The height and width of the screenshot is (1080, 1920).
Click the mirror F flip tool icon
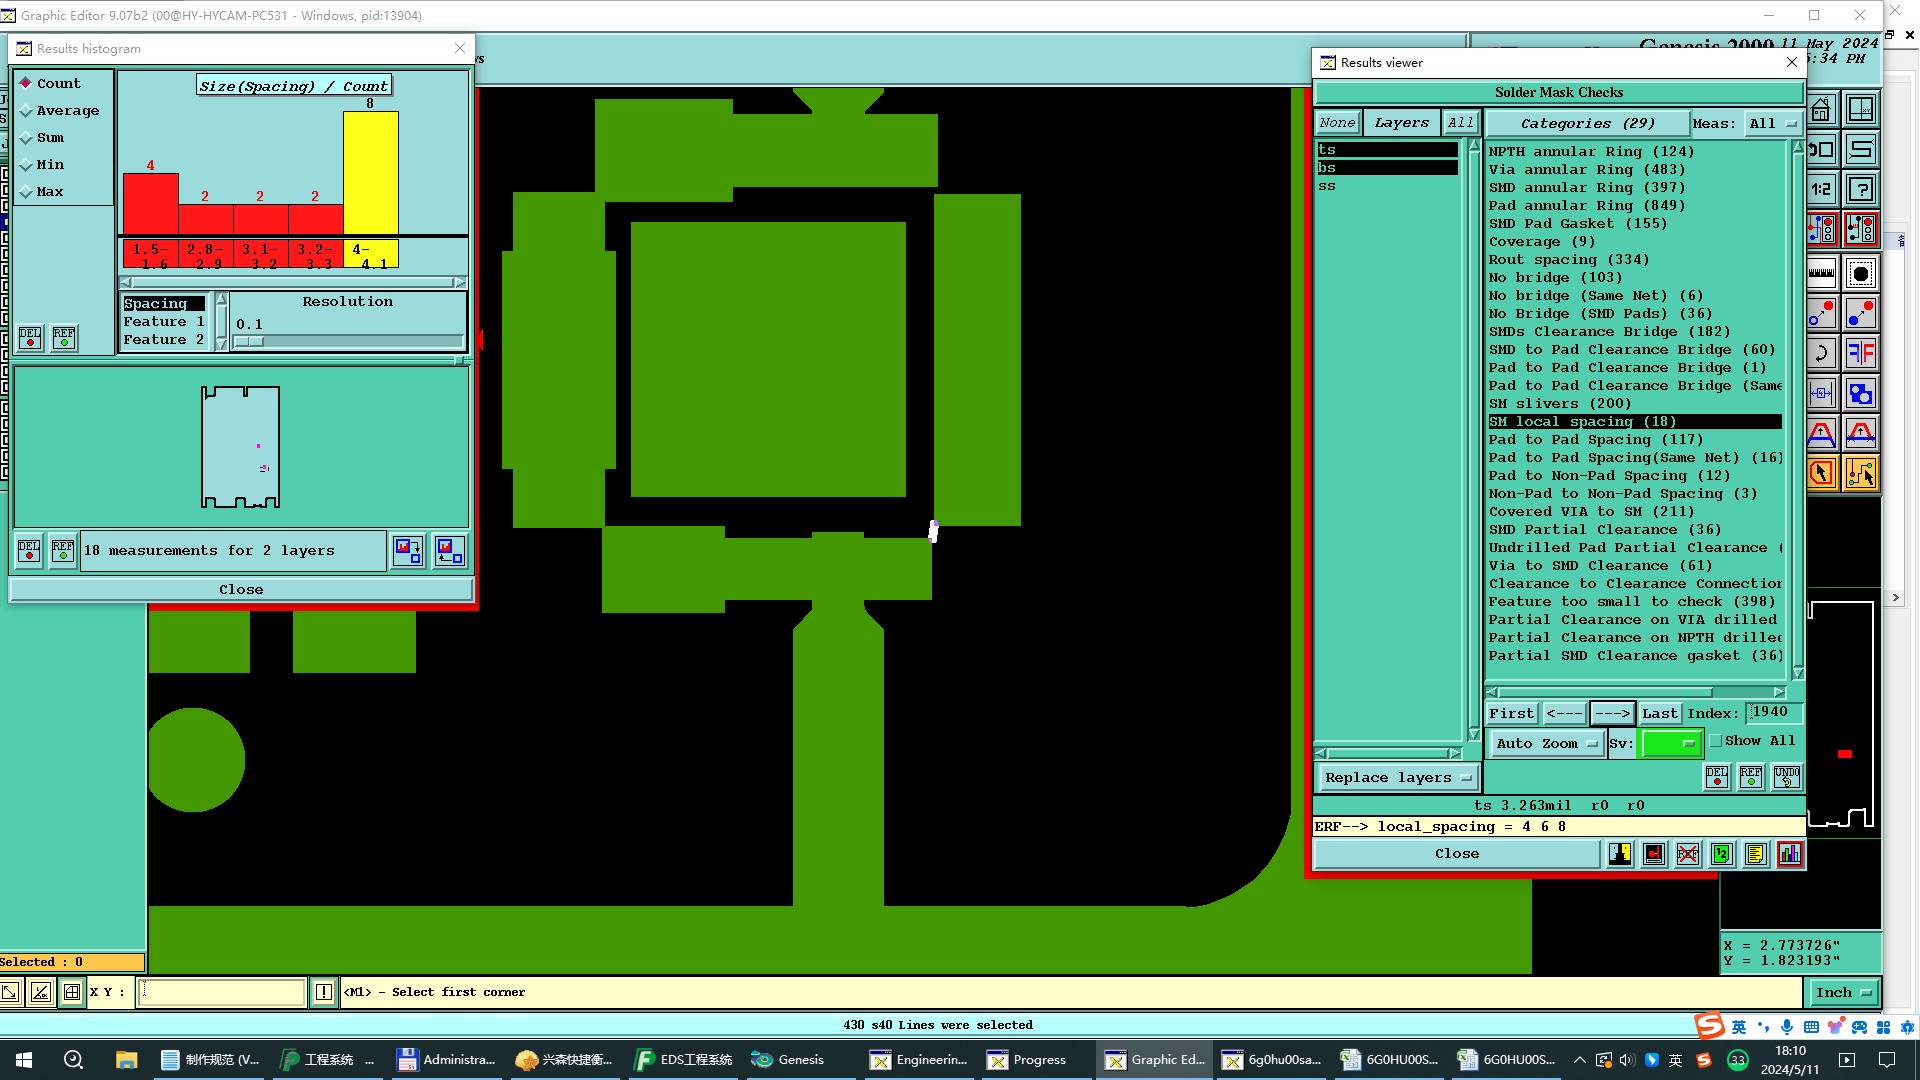coord(1861,353)
